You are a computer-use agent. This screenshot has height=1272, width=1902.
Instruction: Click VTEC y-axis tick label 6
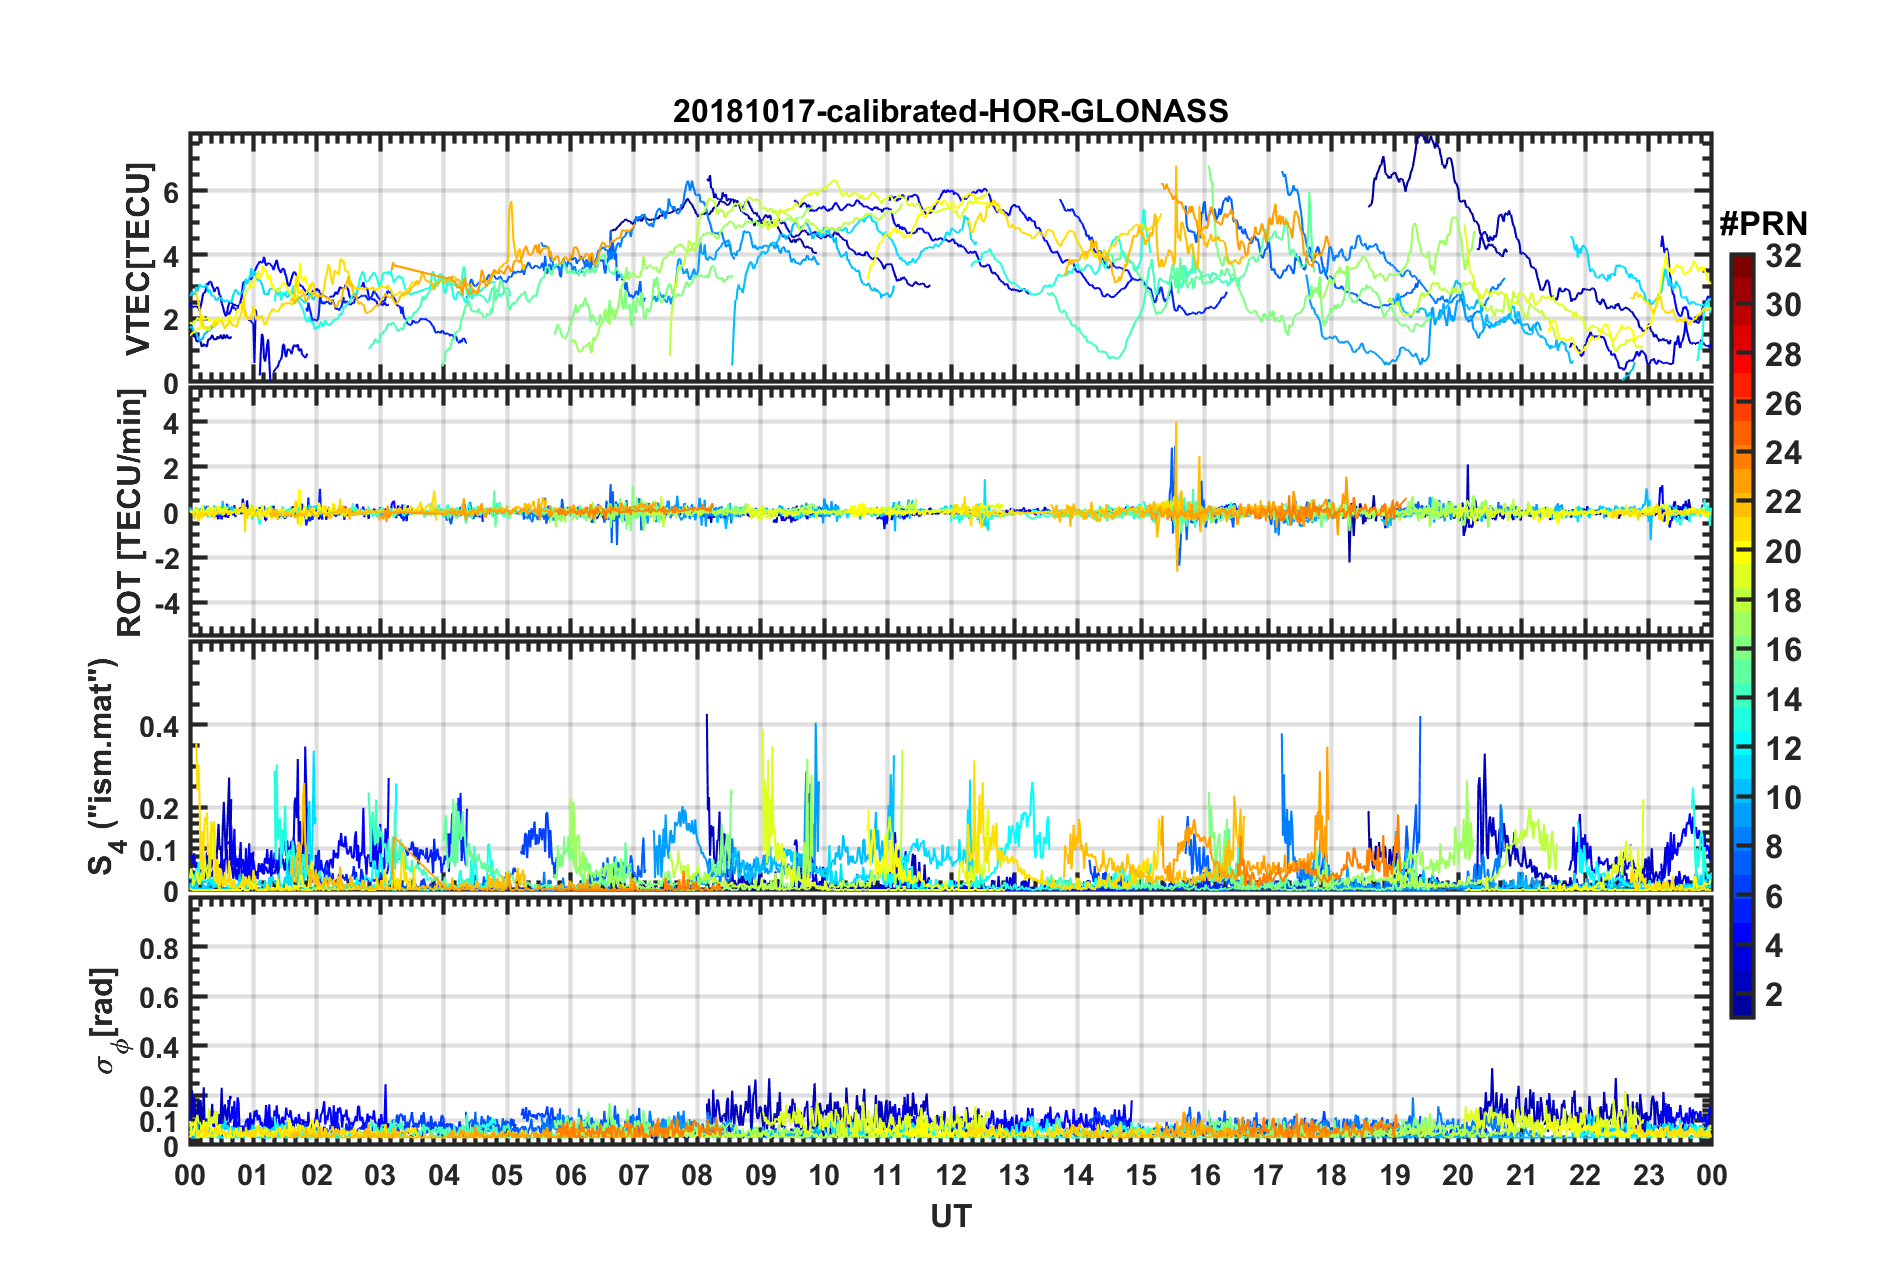click(171, 192)
